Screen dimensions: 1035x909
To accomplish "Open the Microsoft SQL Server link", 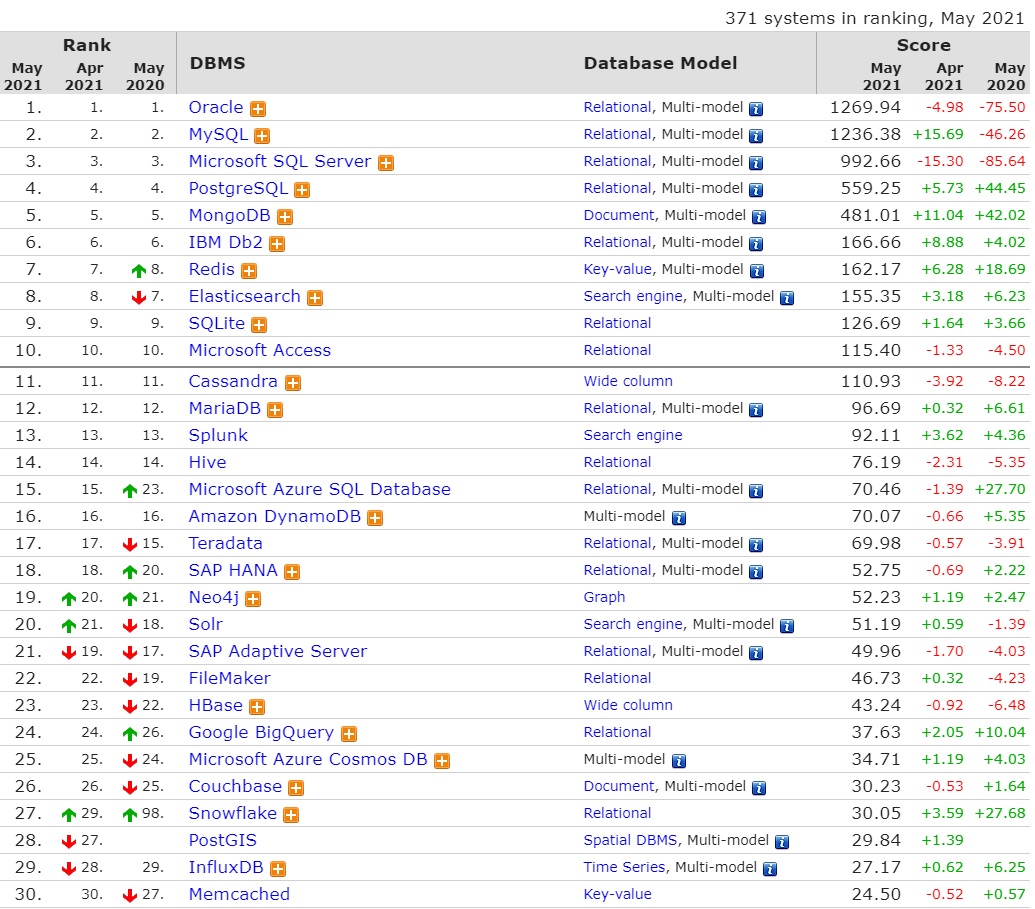I will pos(280,162).
